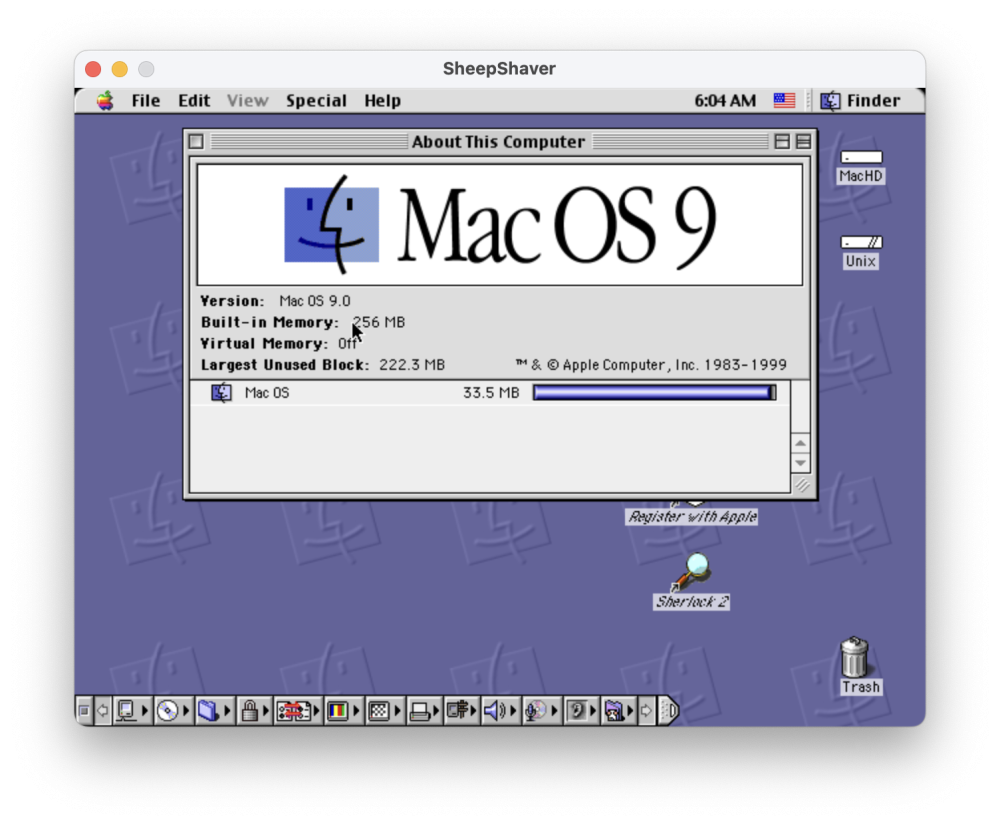The image size is (1000, 825).
Task: Click the About This Computer title bar
Action: 498,142
